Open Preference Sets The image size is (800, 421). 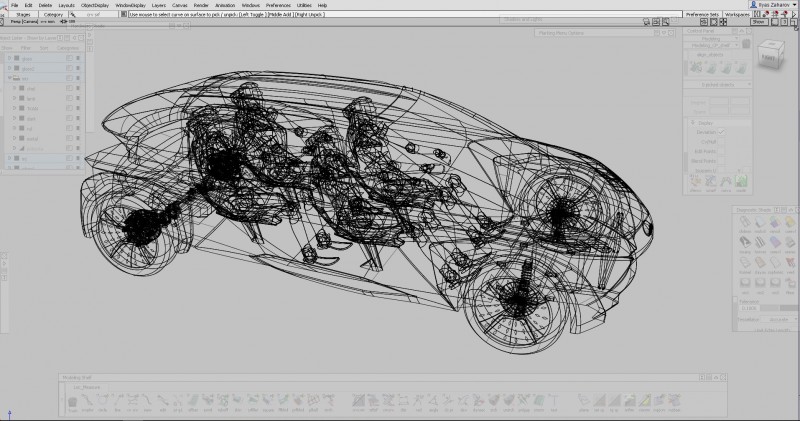703,14
